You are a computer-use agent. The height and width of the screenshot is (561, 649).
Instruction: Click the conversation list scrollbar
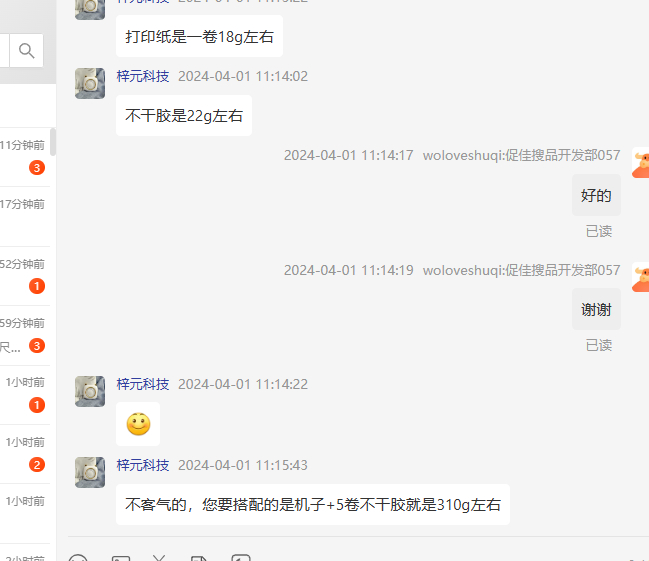tap(53, 142)
